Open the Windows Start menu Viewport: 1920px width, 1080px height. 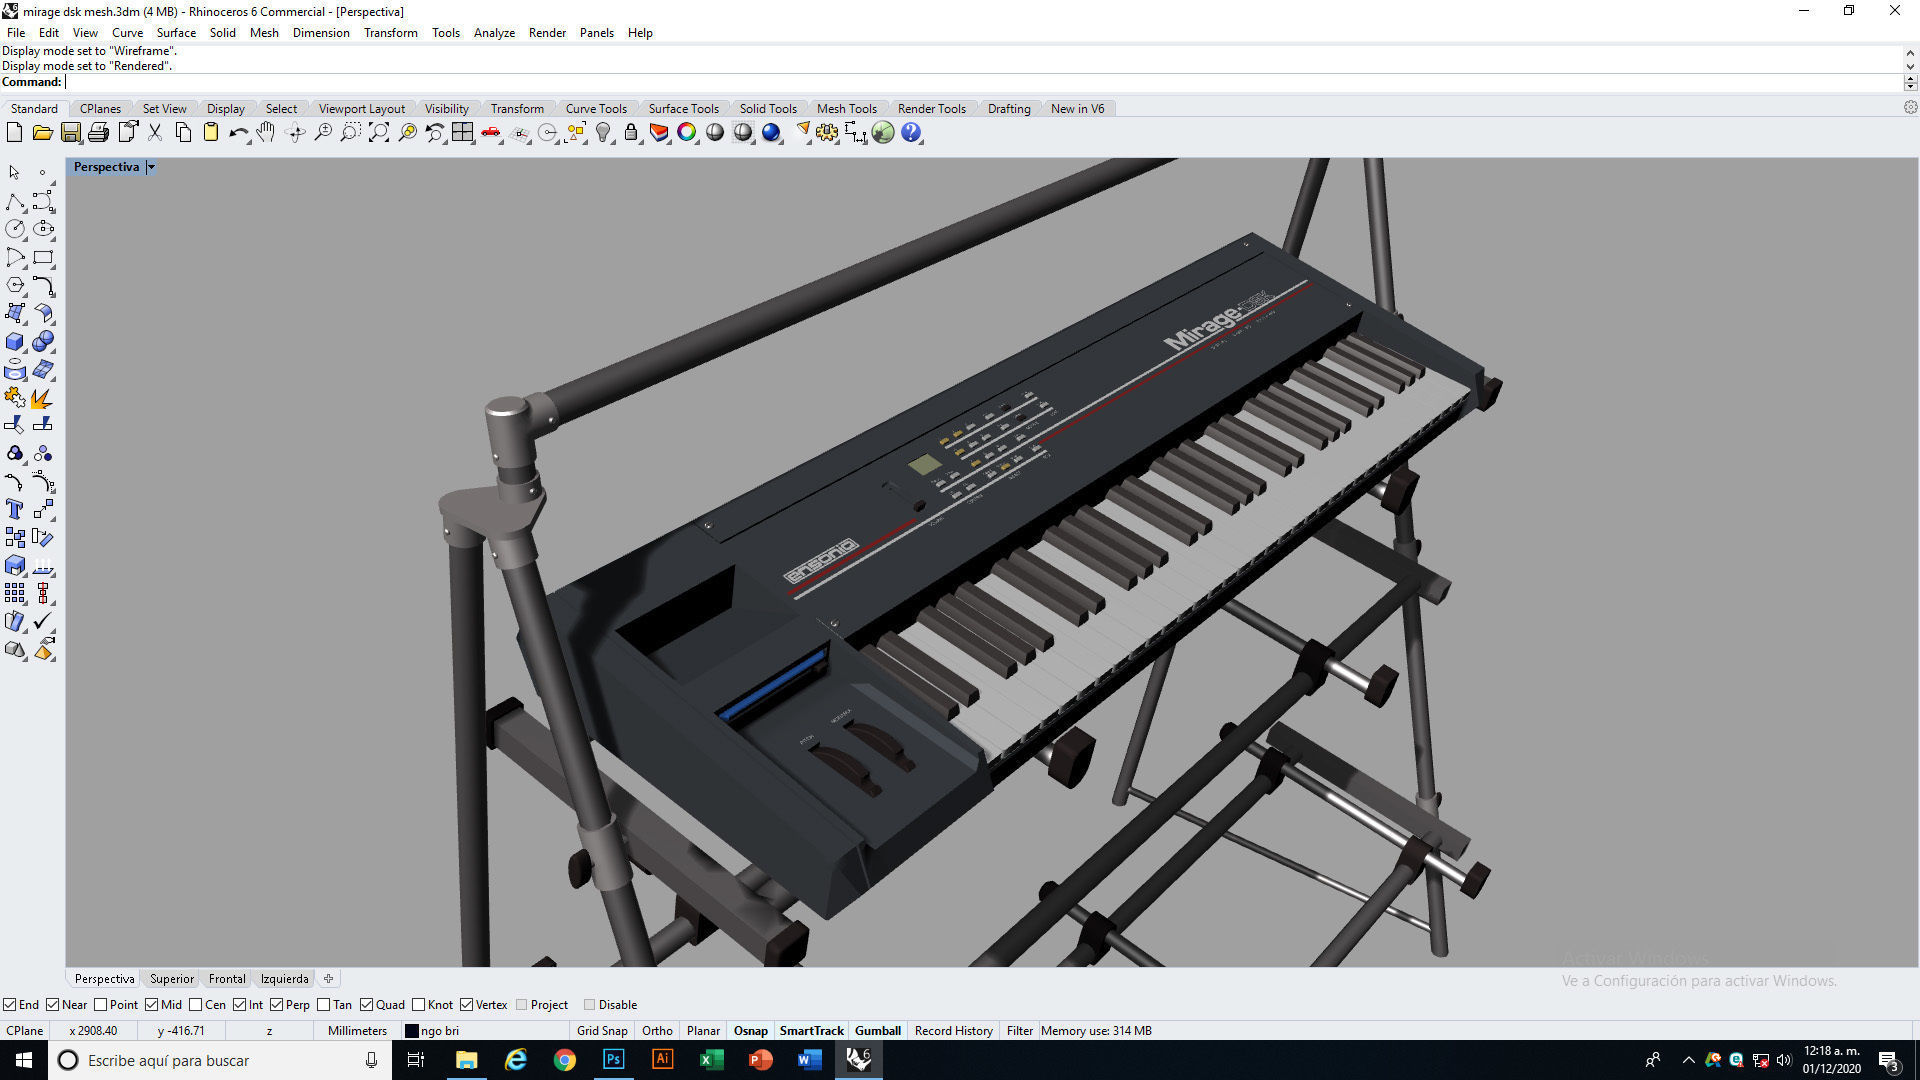(24, 1060)
